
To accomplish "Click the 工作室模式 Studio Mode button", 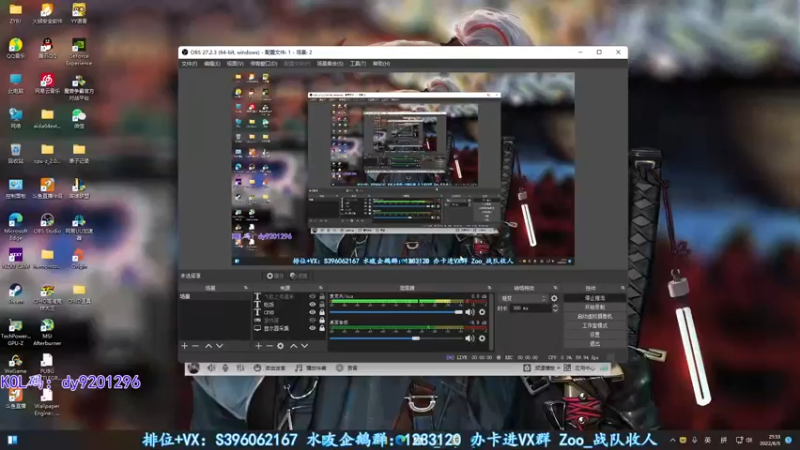I will tap(595, 326).
